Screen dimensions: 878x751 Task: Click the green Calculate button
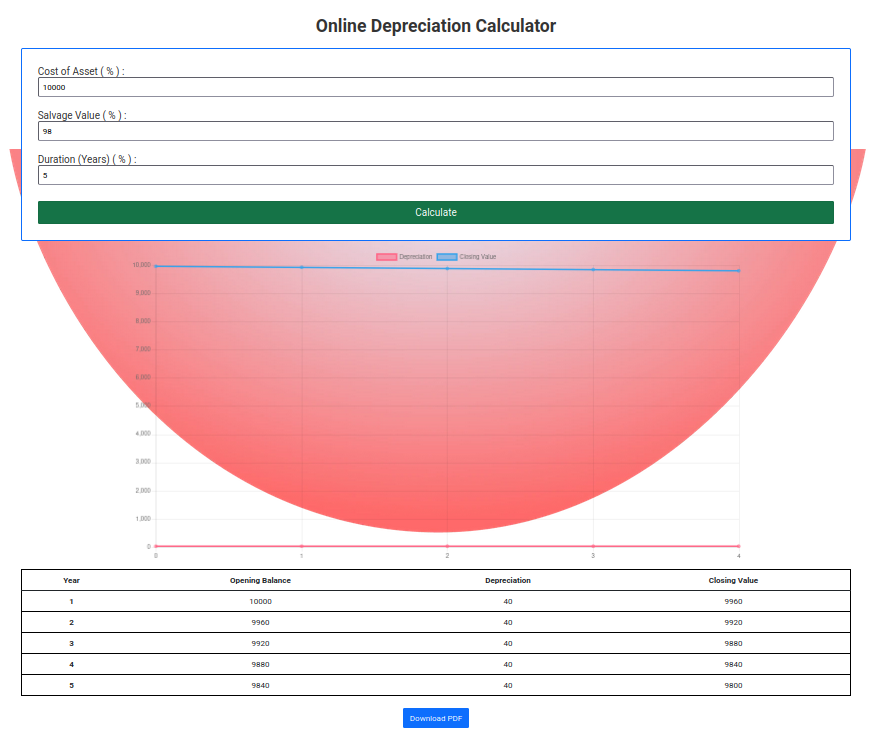click(436, 212)
